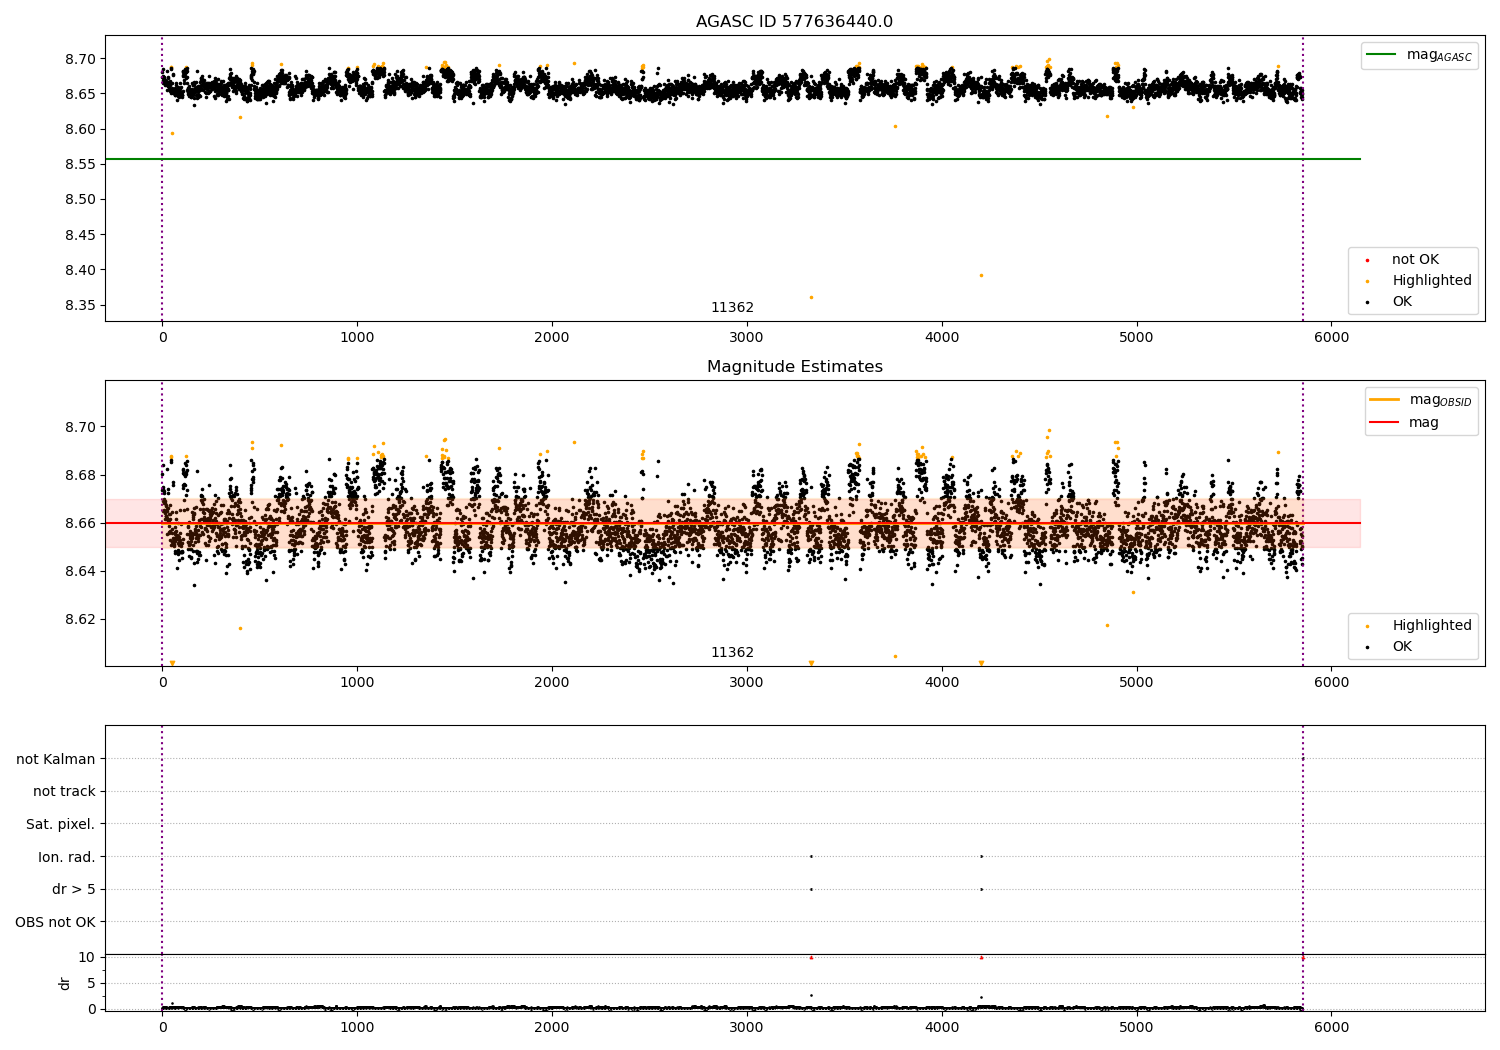Click the 11362 label in the top plot

pos(732,308)
